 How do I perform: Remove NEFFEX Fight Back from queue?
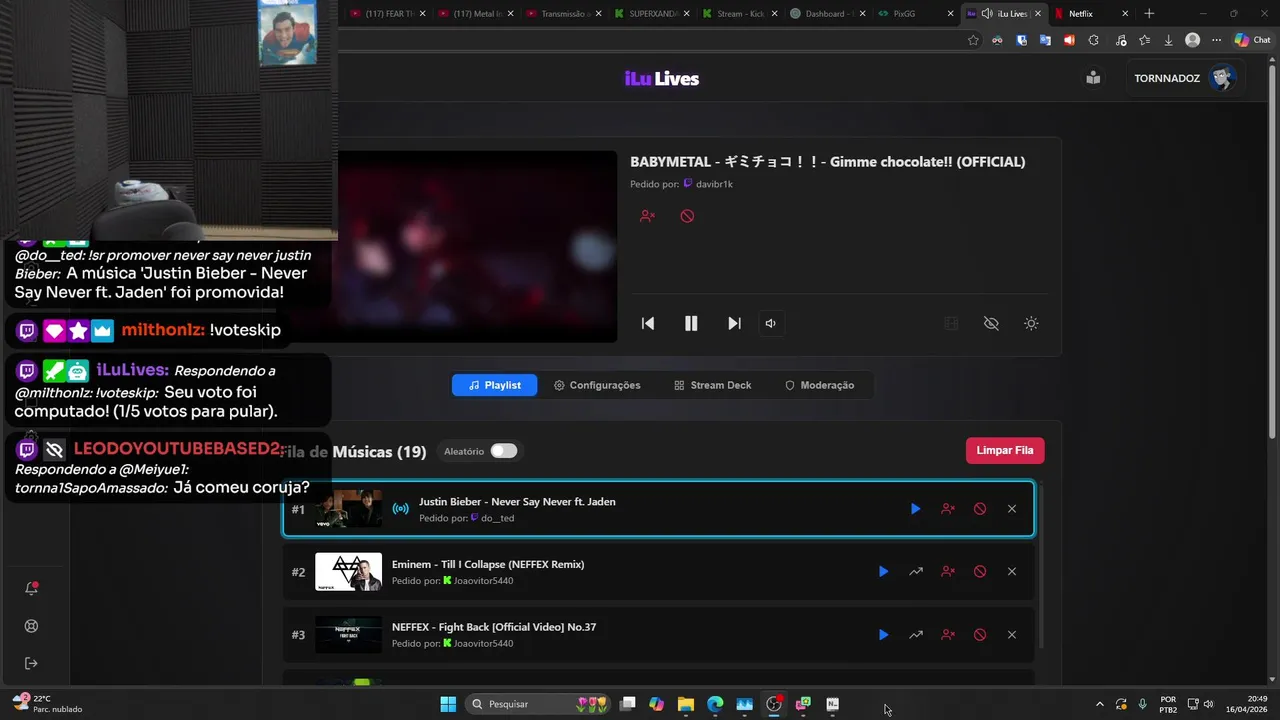pyautogui.click(x=1012, y=635)
